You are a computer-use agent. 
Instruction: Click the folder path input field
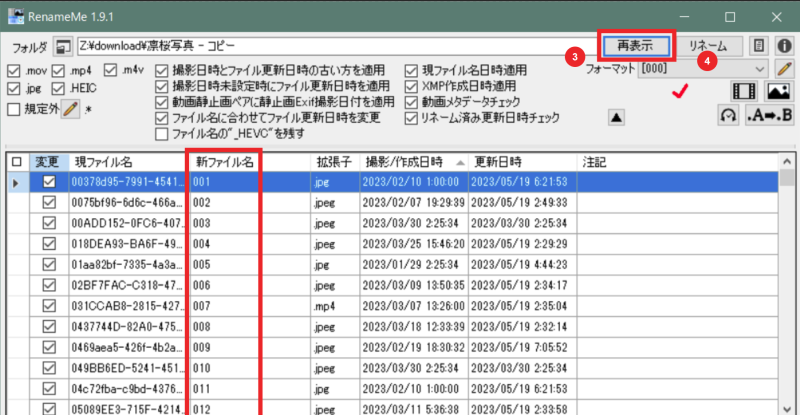tap(337, 46)
